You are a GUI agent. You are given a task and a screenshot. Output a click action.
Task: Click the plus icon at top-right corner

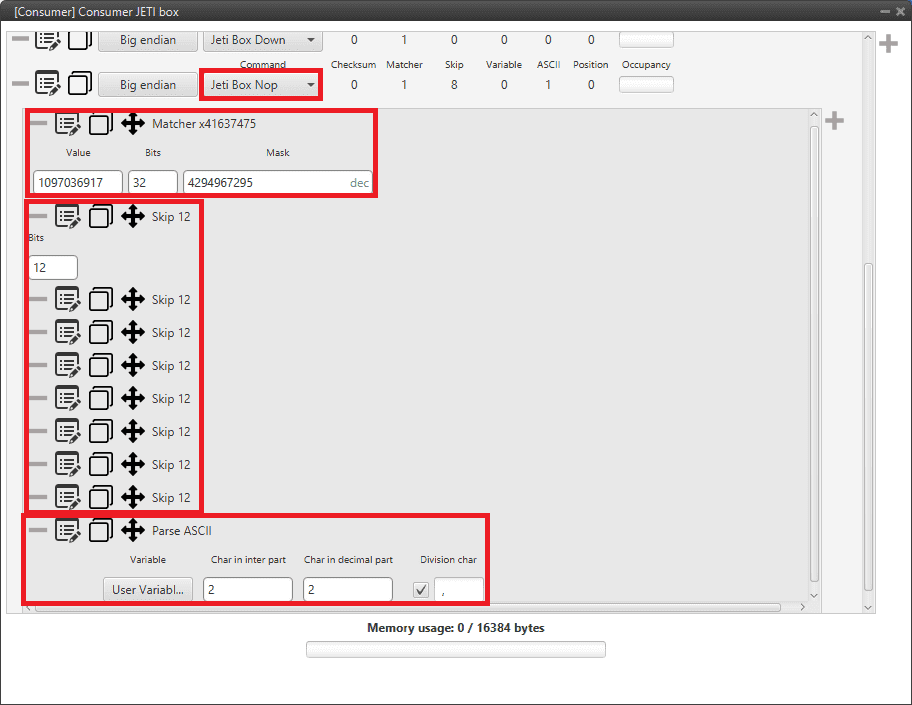(887, 44)
